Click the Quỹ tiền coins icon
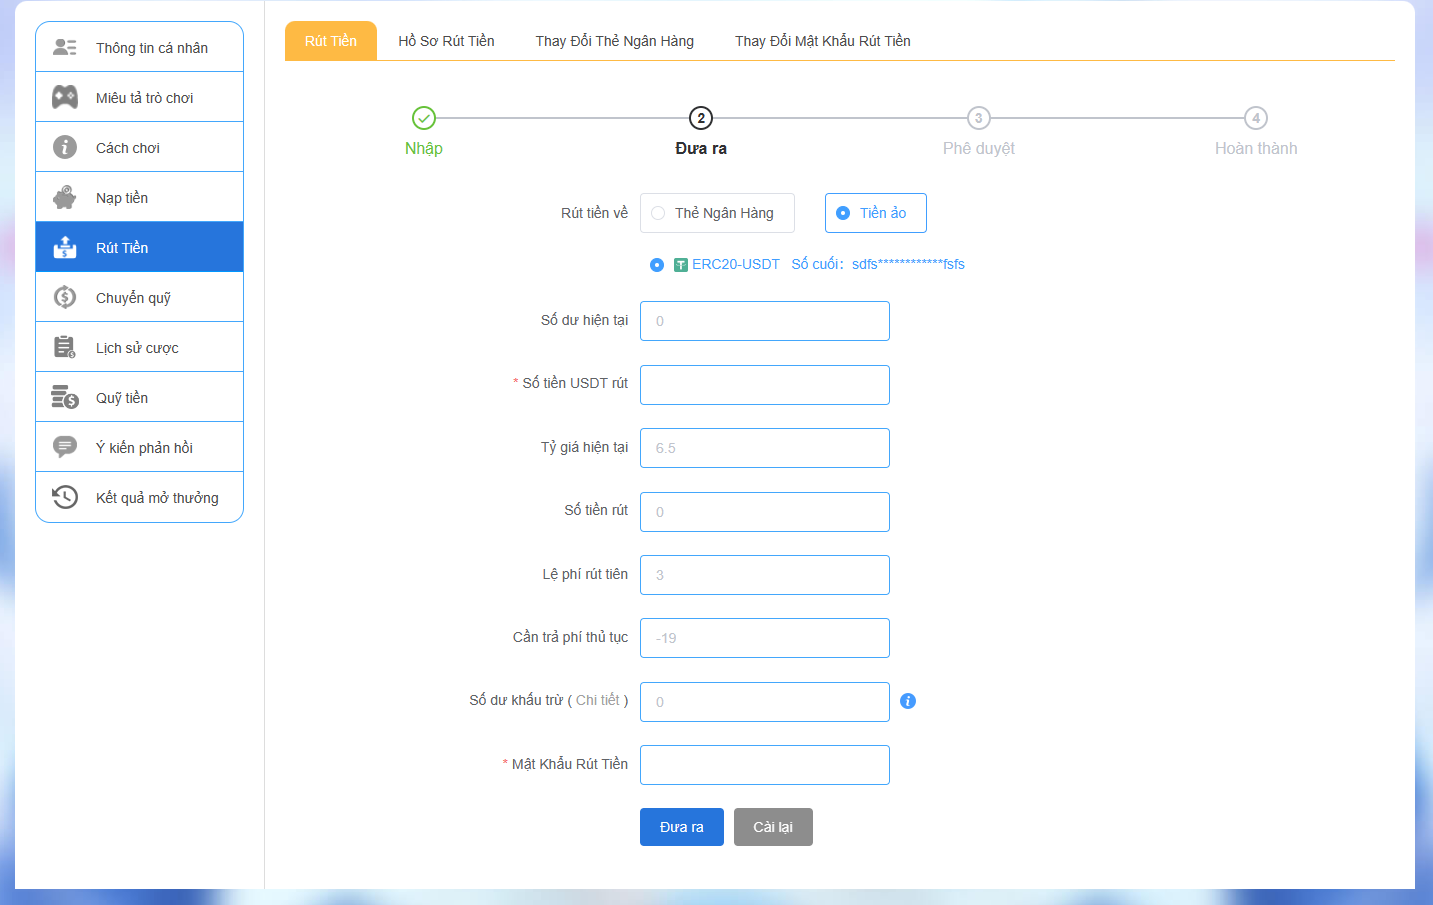The image size is (1433, 905). tap(65, 397)
